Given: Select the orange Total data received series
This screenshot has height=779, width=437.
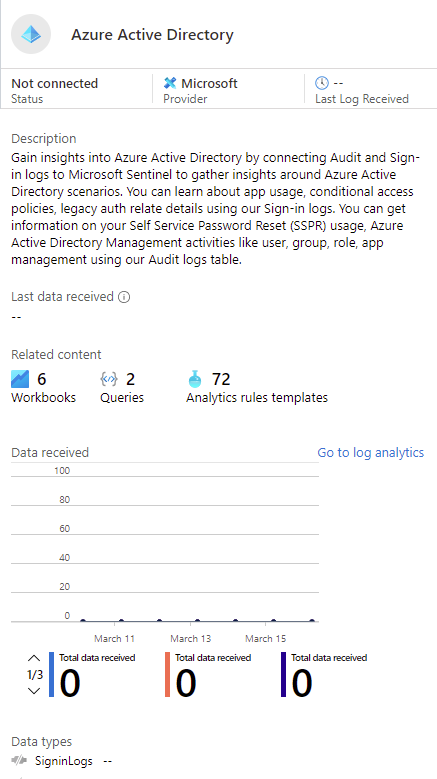Looking at the screenshot, I should (209, 675).
